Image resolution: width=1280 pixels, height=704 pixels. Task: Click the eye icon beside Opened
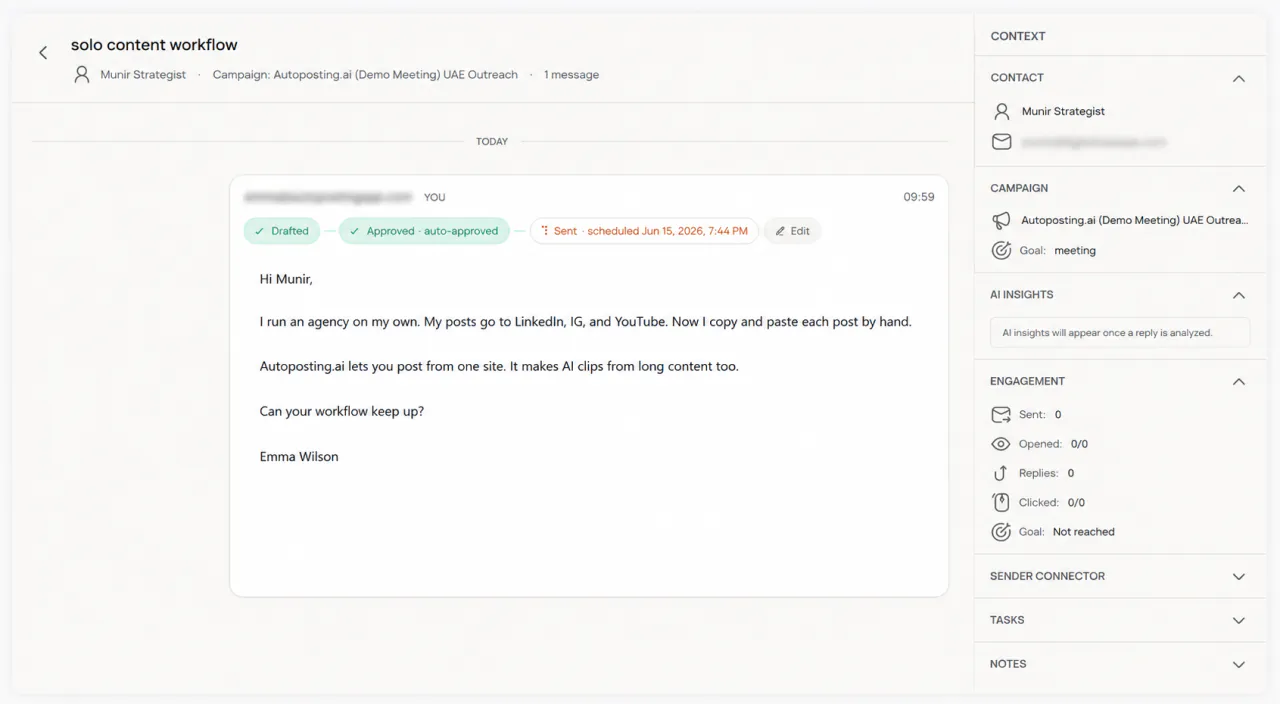pos(1001,444)
